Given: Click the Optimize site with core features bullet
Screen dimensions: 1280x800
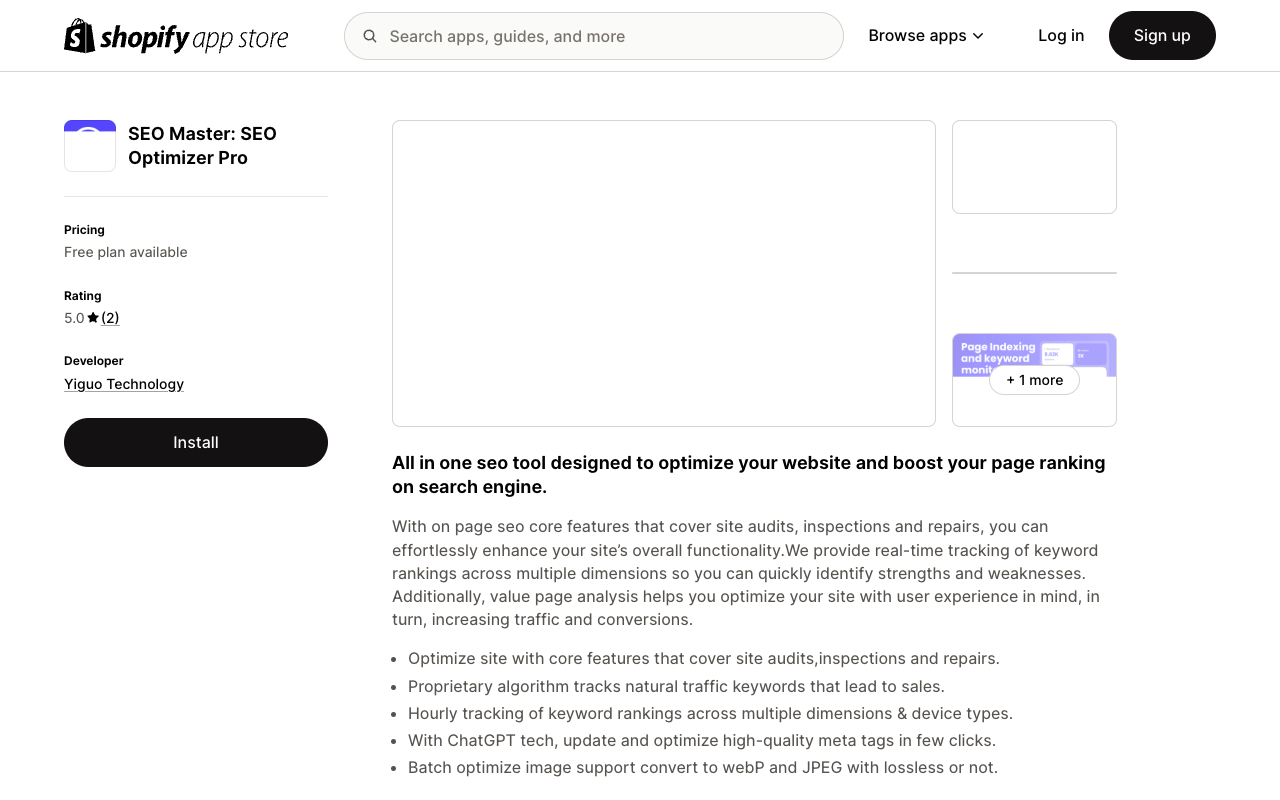Looking at the screenshot, I should coord(704,659).
